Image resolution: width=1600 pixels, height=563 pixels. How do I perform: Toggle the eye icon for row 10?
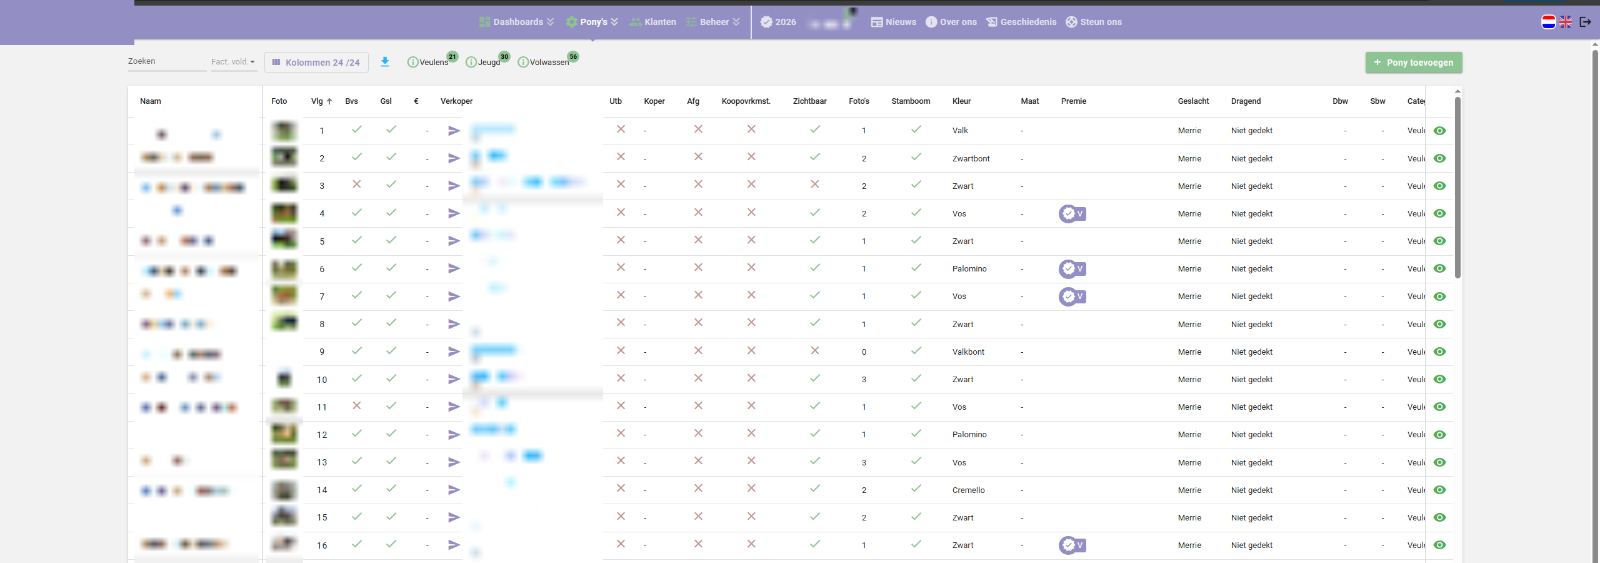tap(1440, 380)
